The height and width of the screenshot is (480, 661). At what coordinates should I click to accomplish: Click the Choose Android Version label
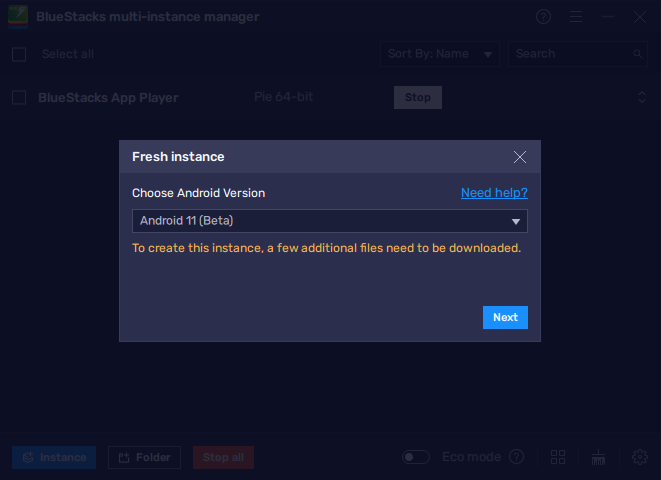pos(199,193)
